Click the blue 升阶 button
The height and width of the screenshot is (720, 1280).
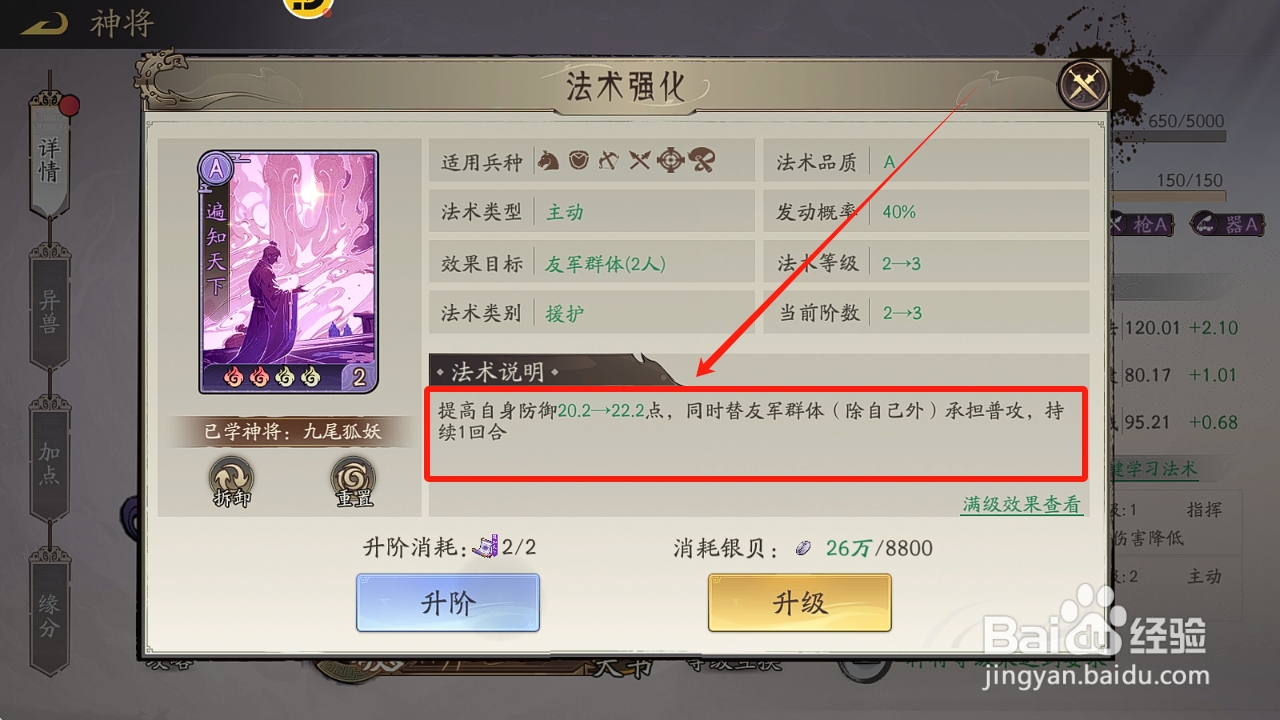tap(448, 603)
